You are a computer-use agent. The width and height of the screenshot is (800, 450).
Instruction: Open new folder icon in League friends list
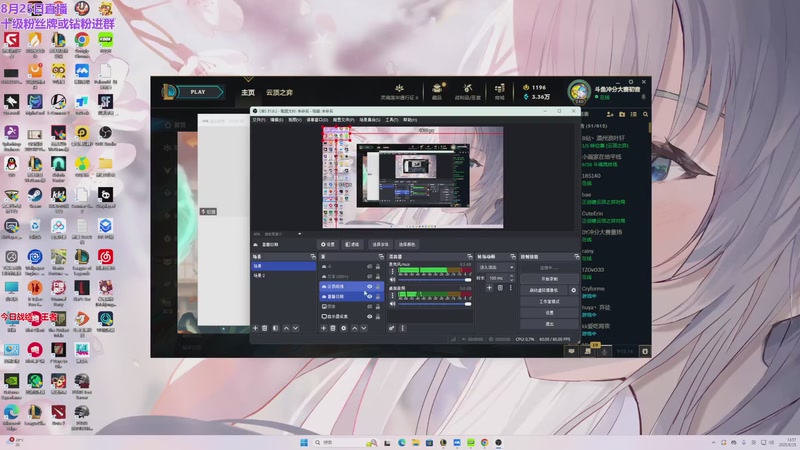coord(622,114)
